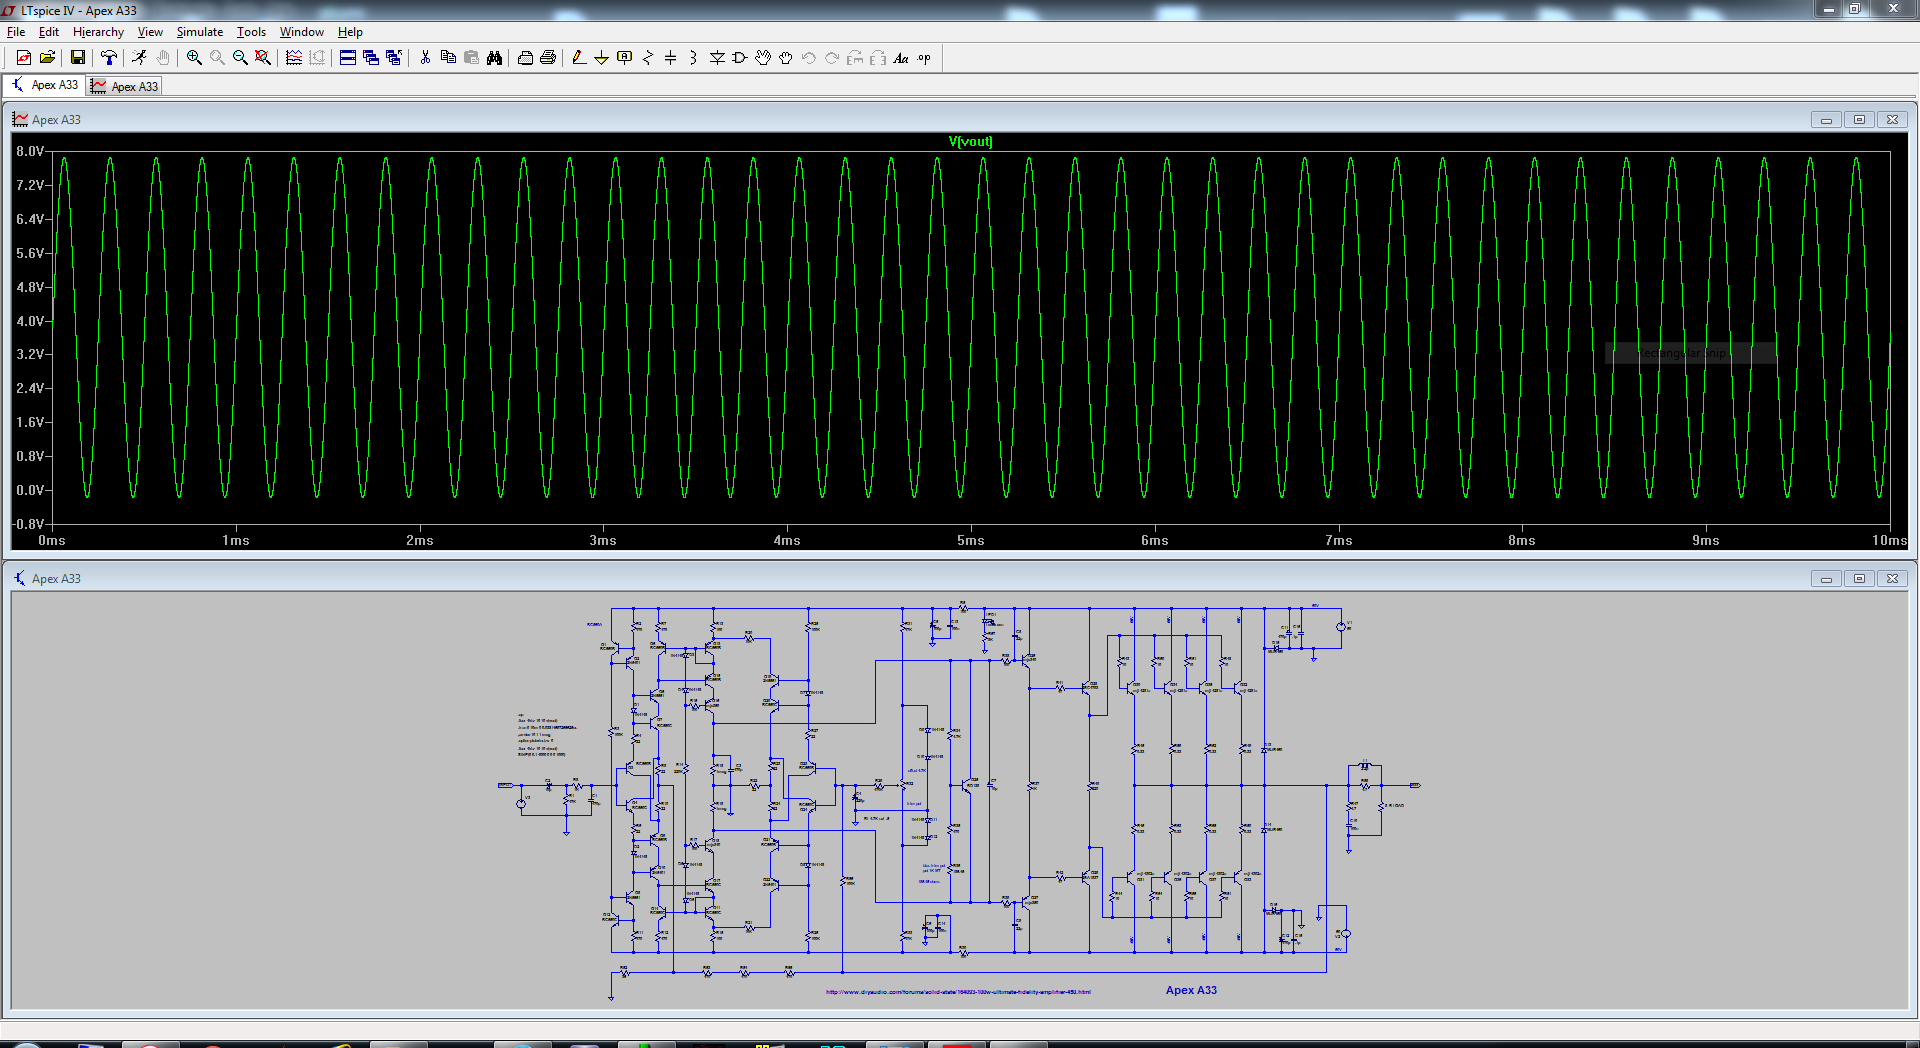Cascade the windows from the toolbar
Image resolution: width=1920 pixels, height=1048 pixels.
[371, 58]
